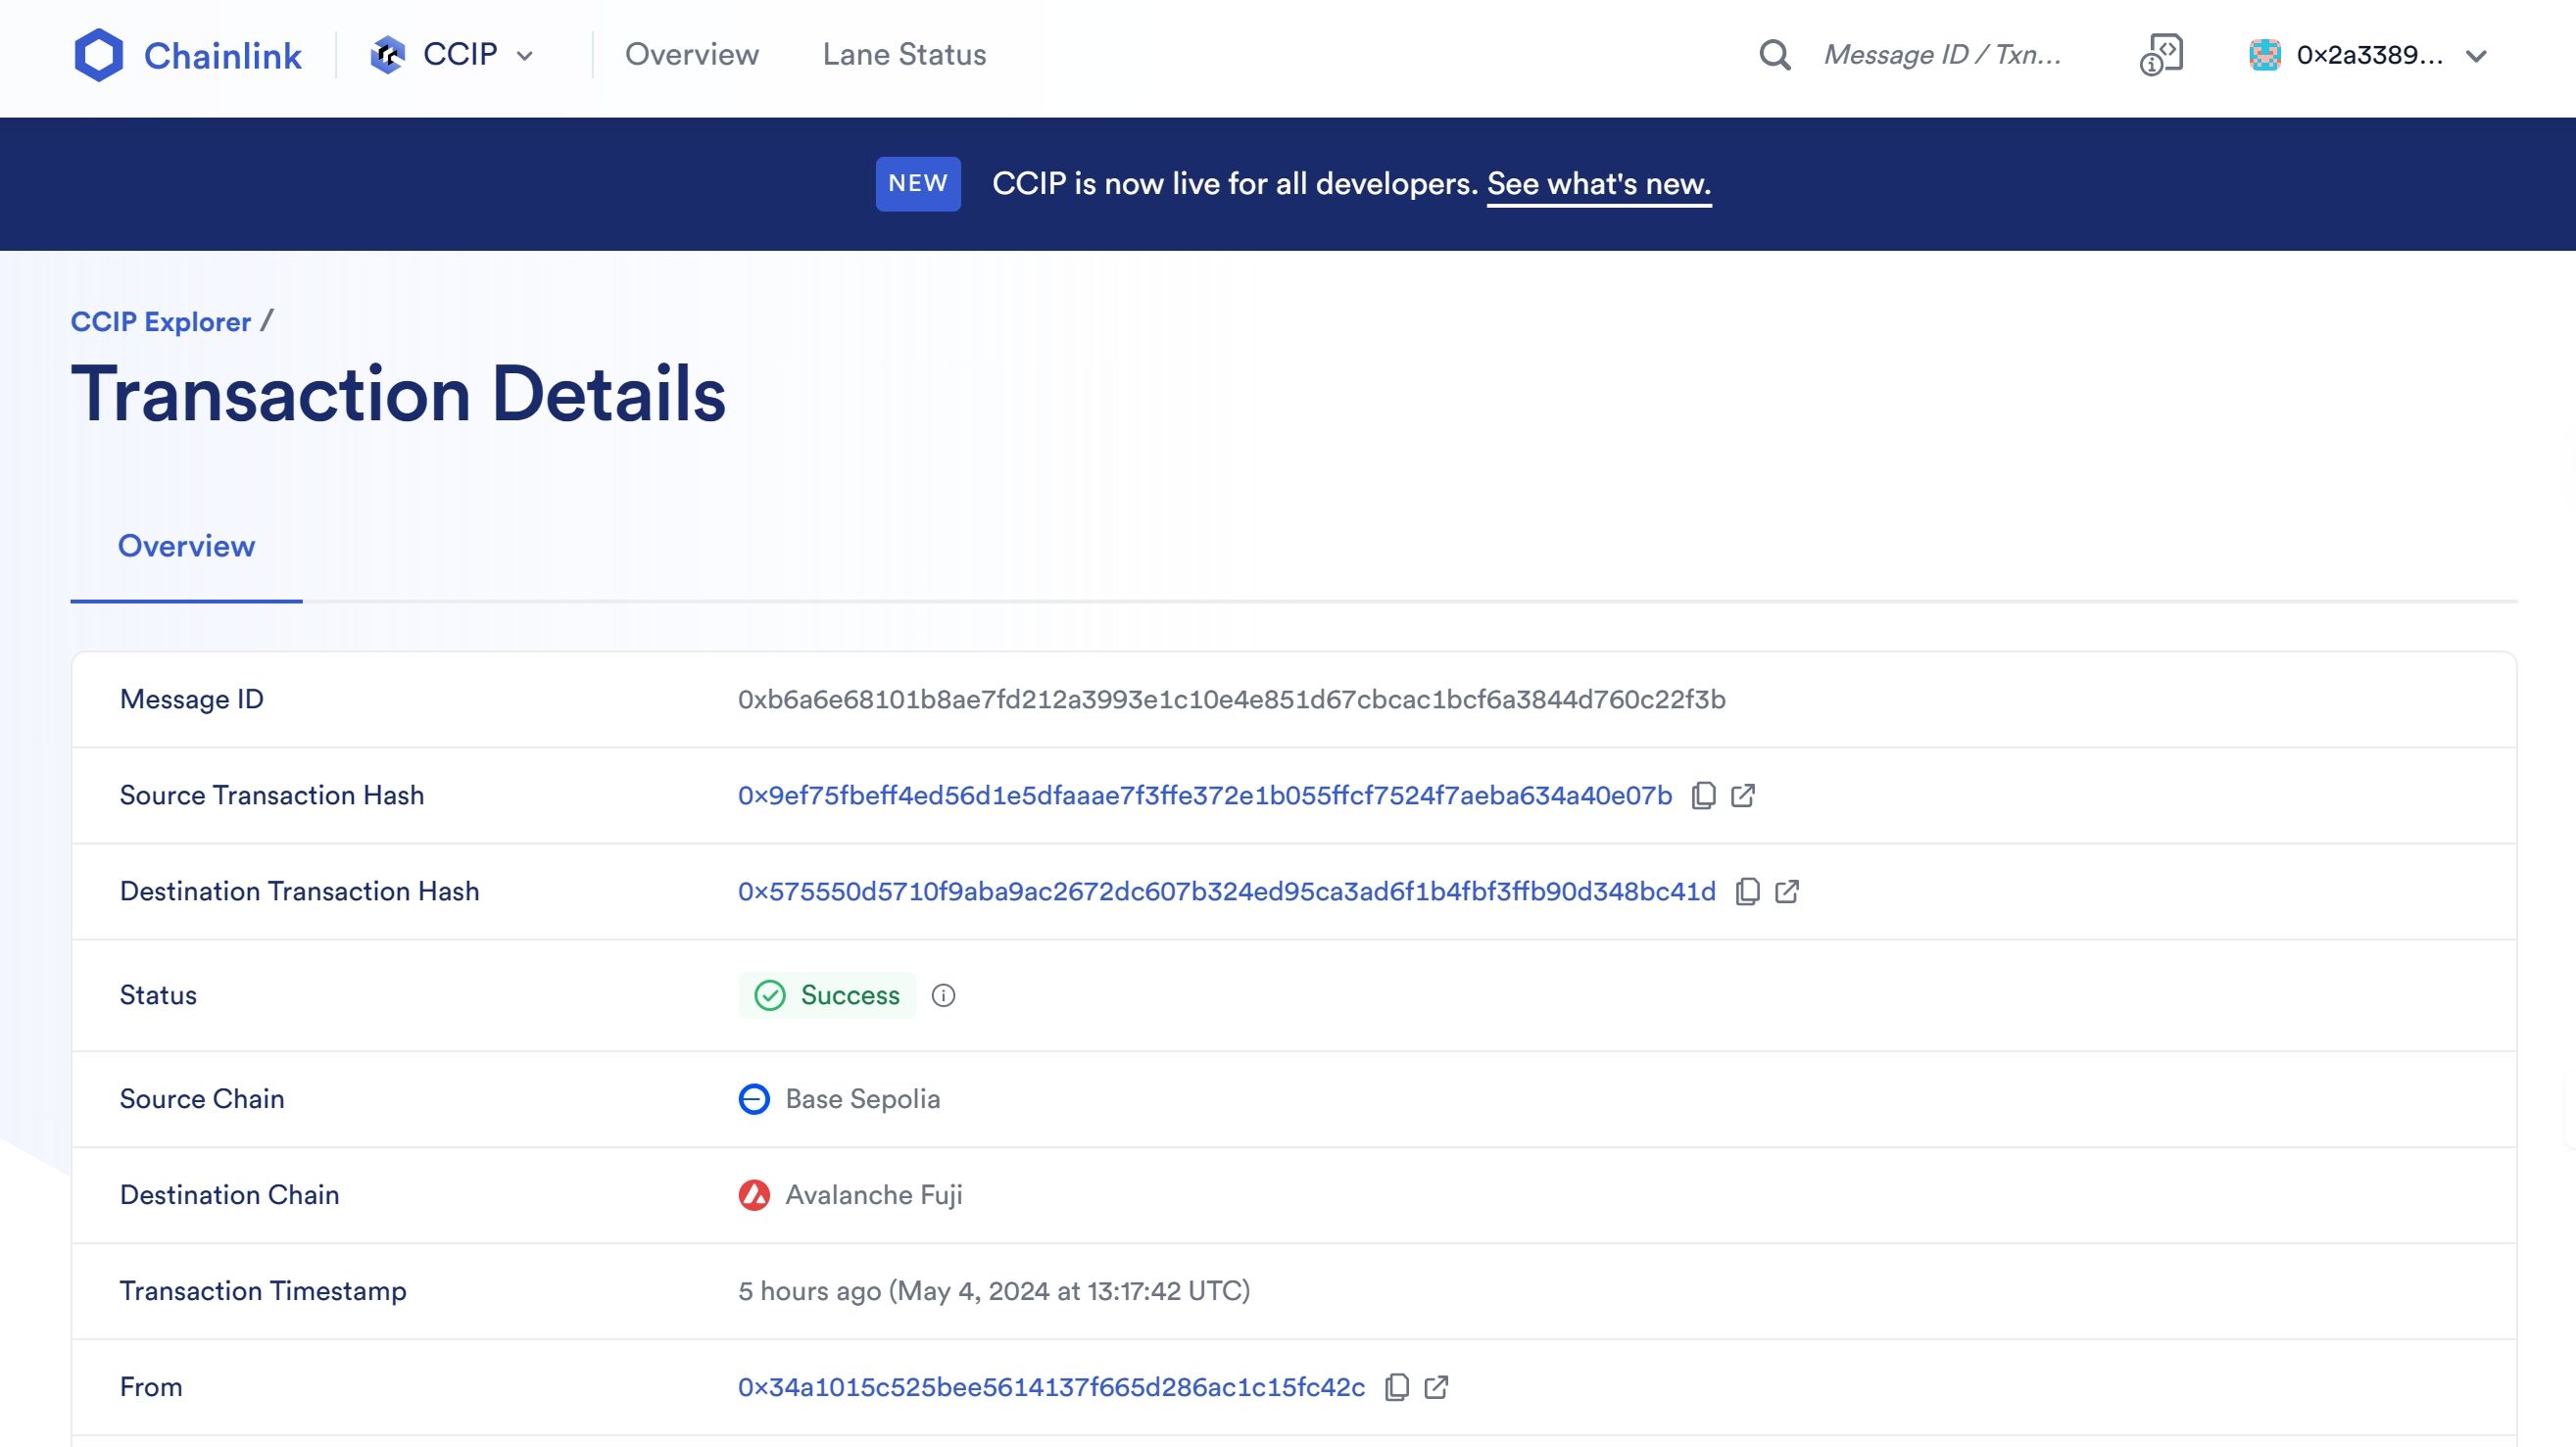Select the transaction timestamp value

coord(994,1292)
